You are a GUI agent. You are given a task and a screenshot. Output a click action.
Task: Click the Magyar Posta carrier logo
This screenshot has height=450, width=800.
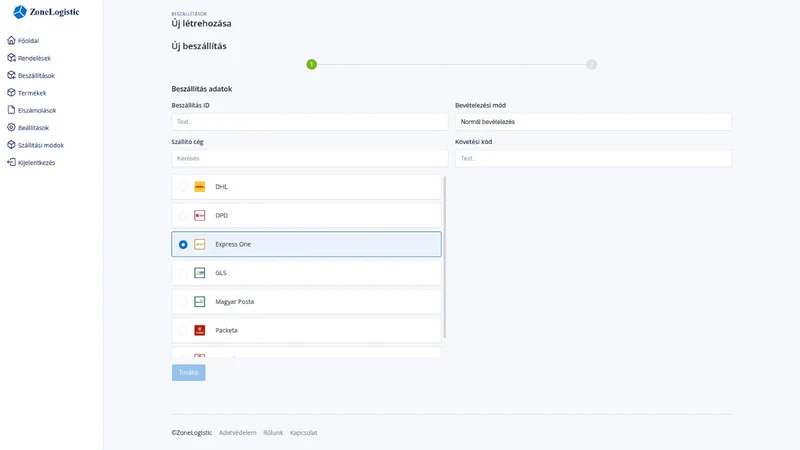point(199,302)
